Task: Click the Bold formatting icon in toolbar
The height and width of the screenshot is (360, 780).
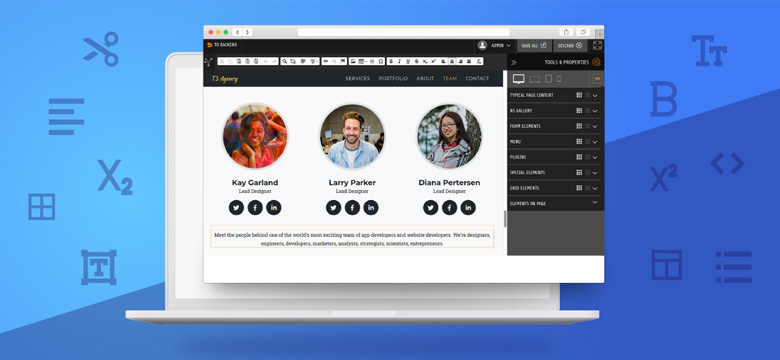Action: coord(391,61)
